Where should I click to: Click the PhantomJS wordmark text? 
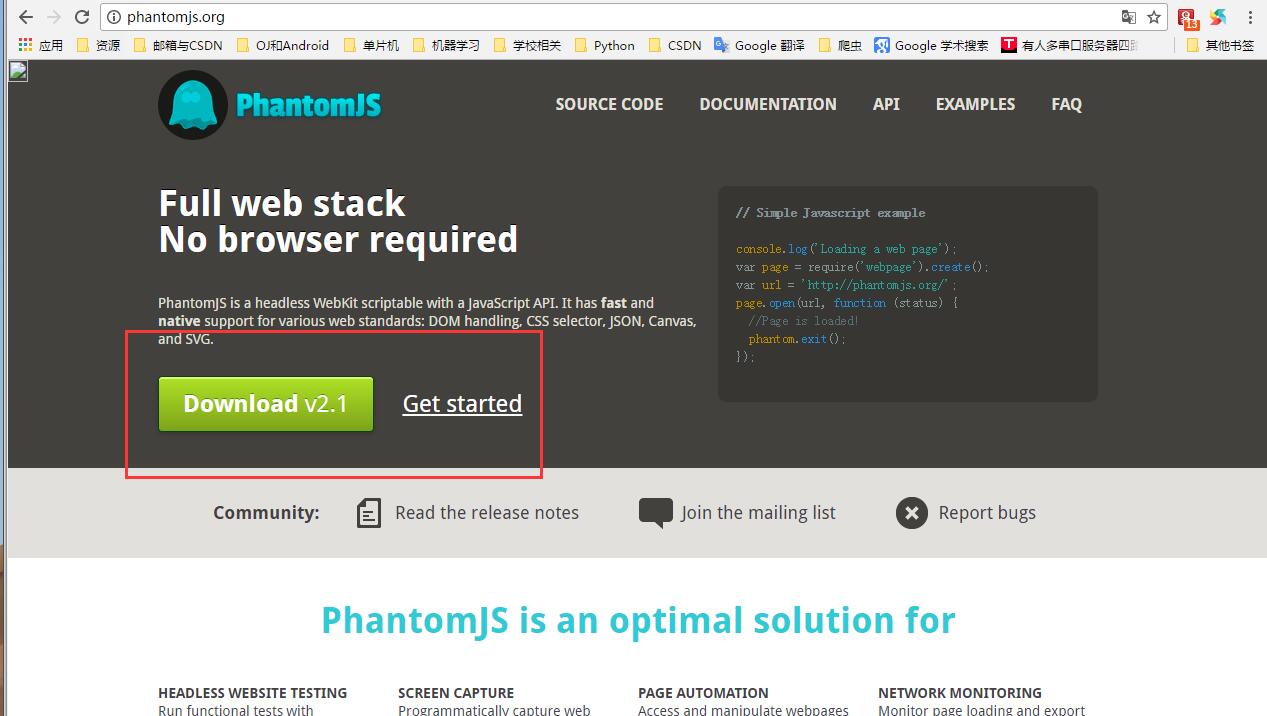pos(309,104)
